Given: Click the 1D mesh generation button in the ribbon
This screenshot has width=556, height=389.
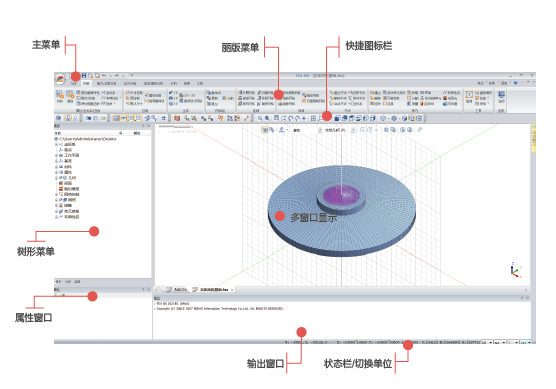Looking at the screenshot, I should [x=173, y=93].
